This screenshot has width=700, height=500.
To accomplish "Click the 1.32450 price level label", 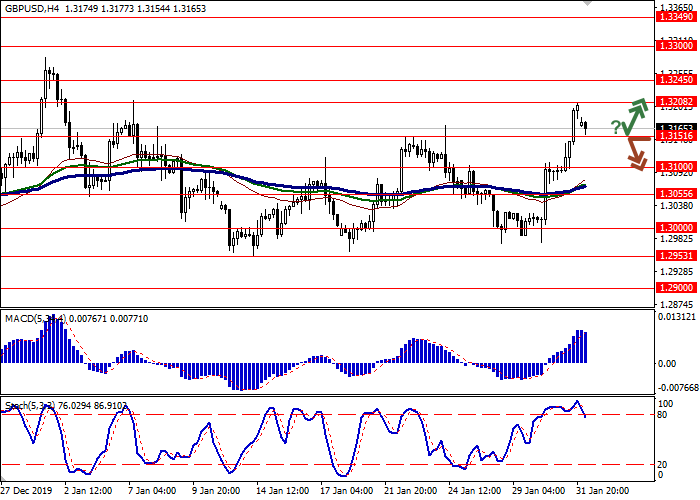I will 675,79.
